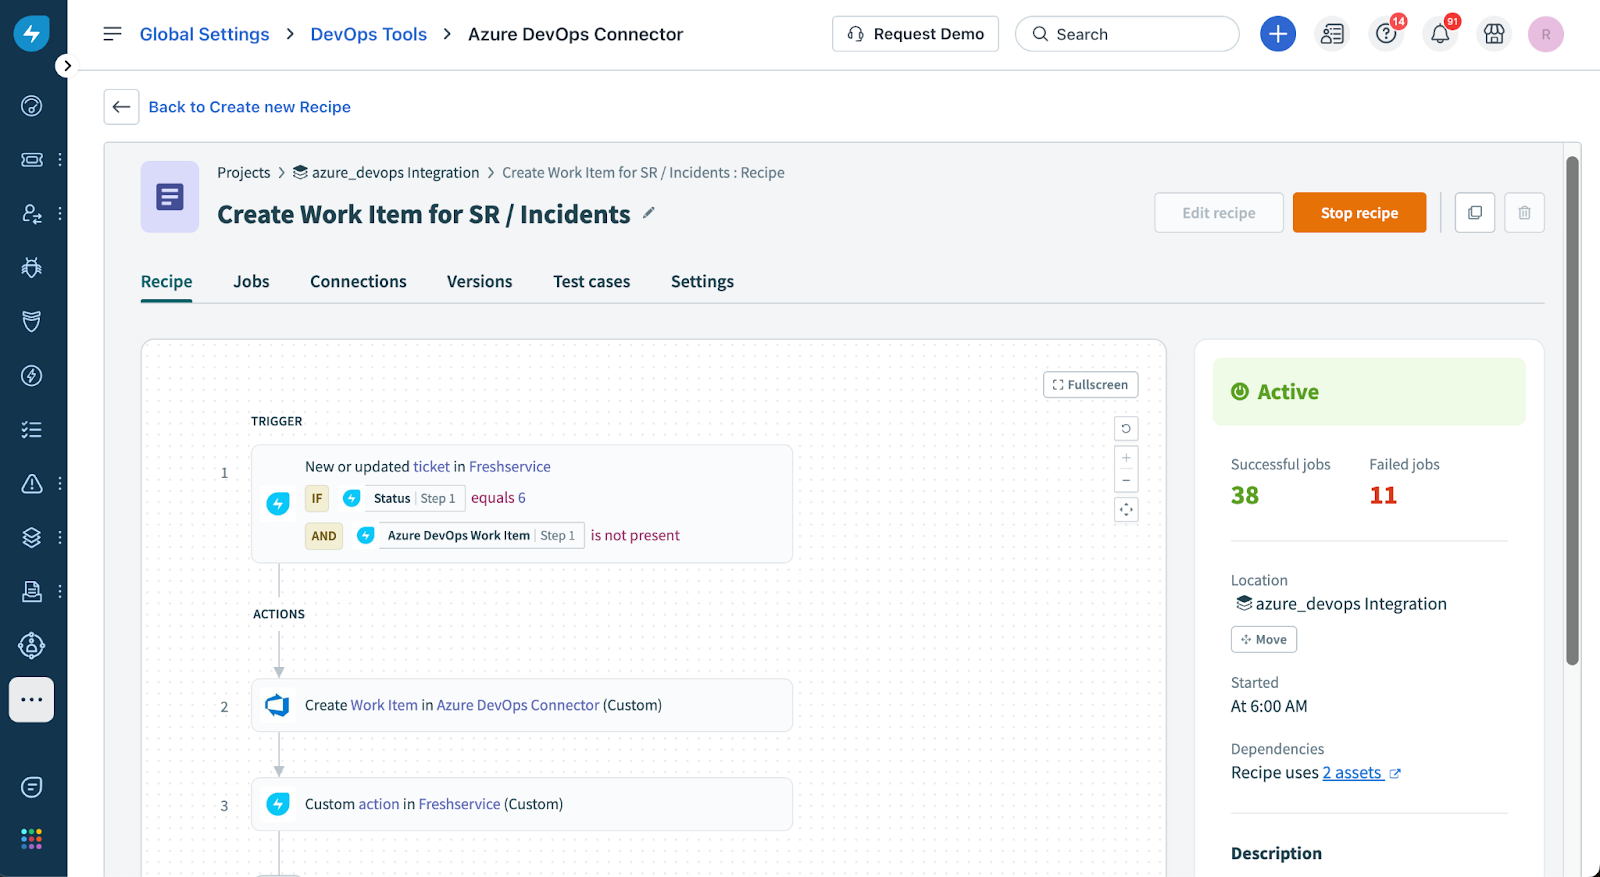
Task: Open help icon with 14 badge
Action: [1387, 34]
